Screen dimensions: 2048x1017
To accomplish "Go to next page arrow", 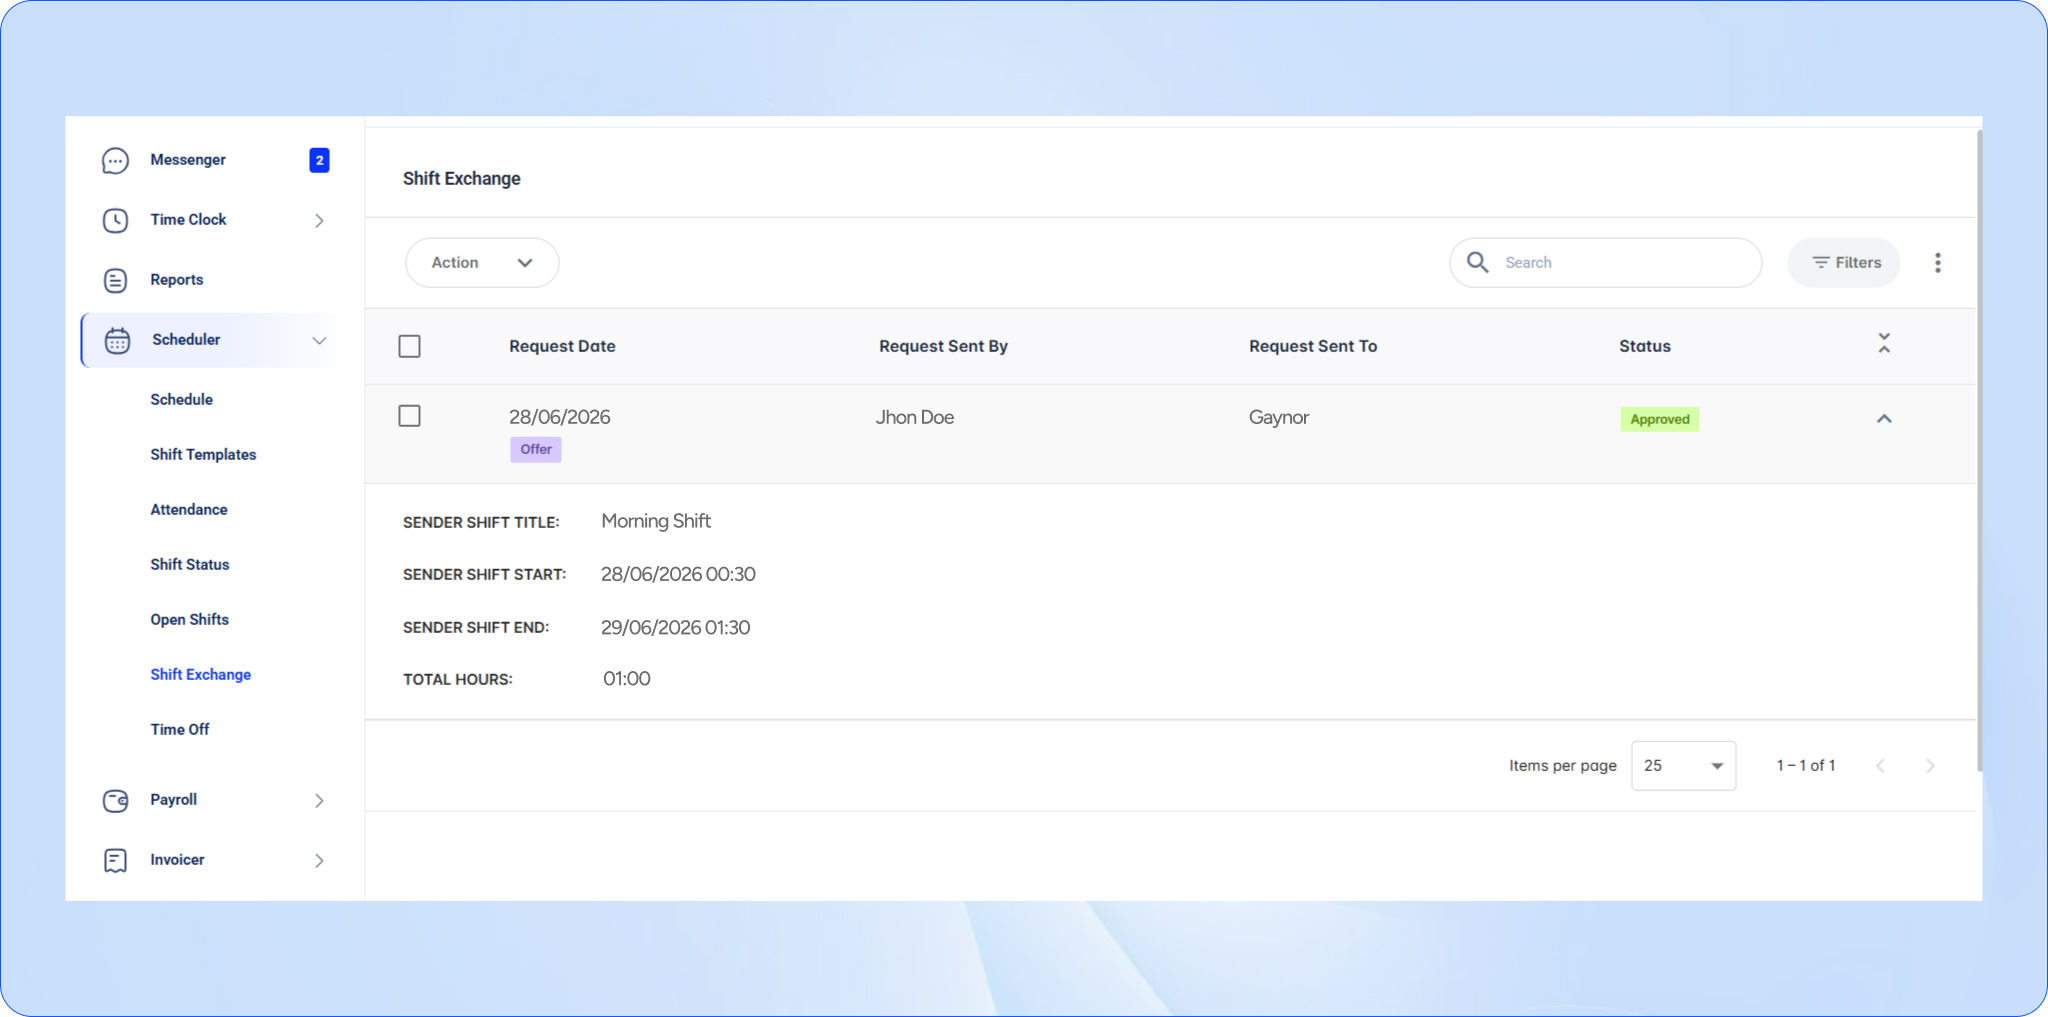I will [1930, 766].
